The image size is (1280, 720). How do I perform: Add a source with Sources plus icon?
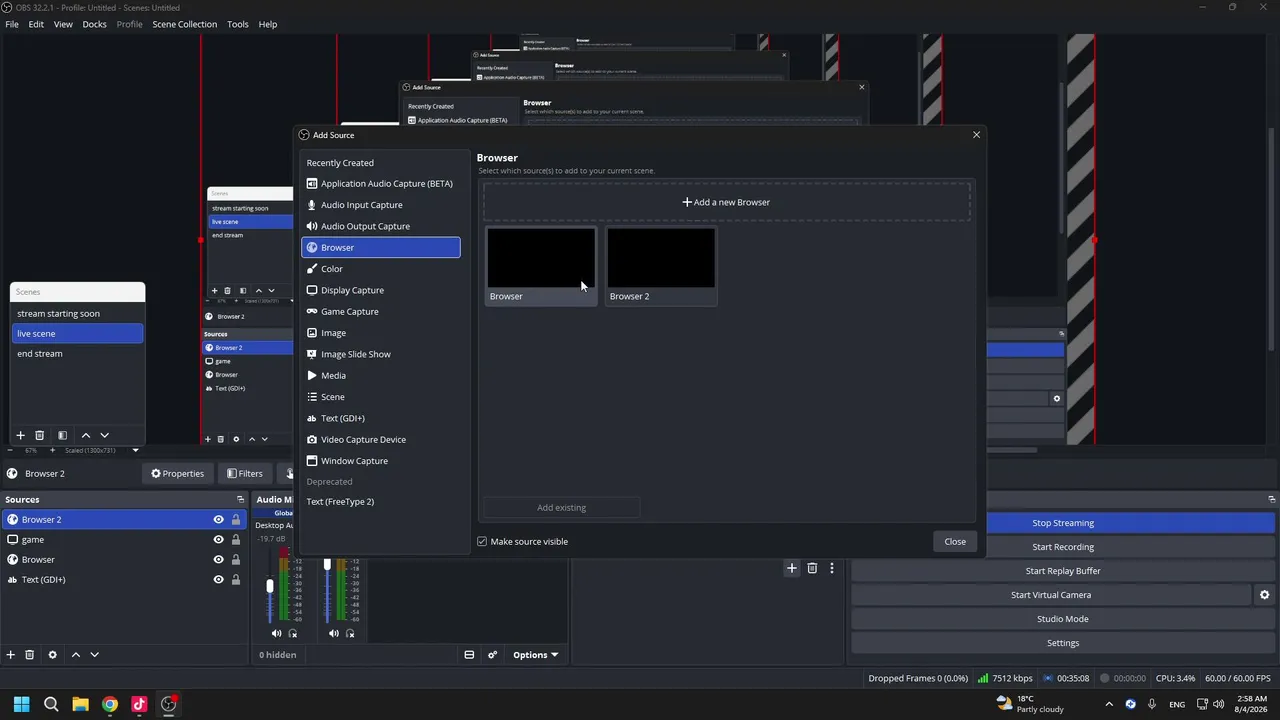pyautogui.click(x=11, y=655)
